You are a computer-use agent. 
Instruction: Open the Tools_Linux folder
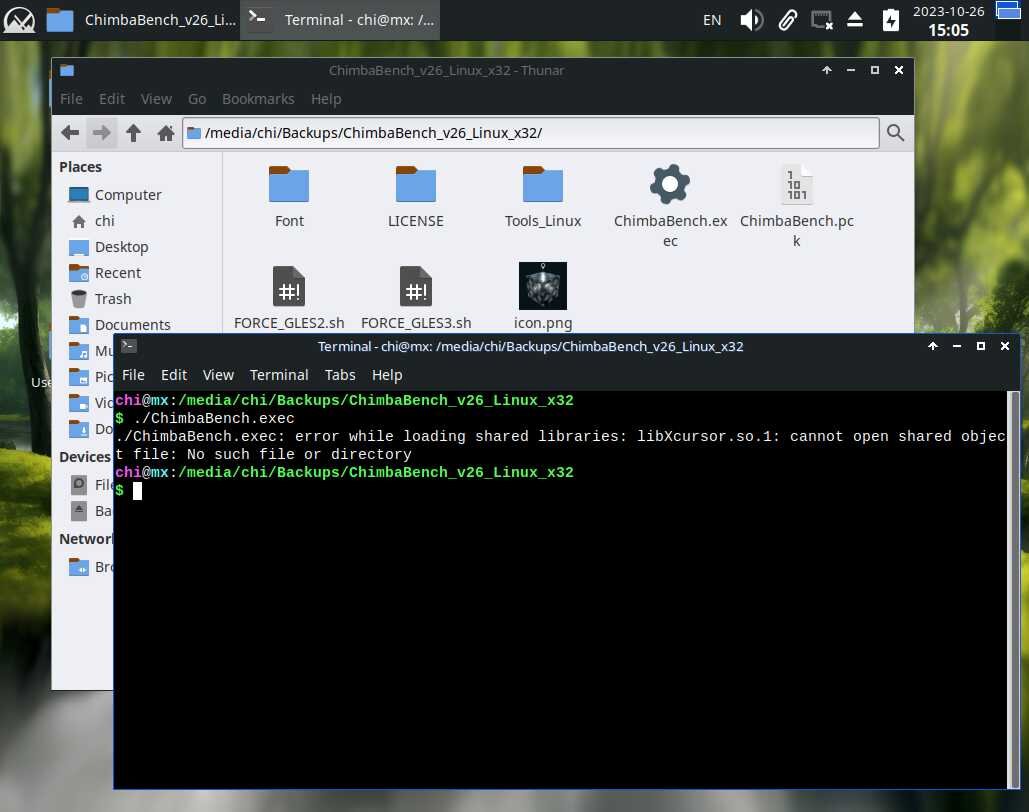click(x=543, y=185)
